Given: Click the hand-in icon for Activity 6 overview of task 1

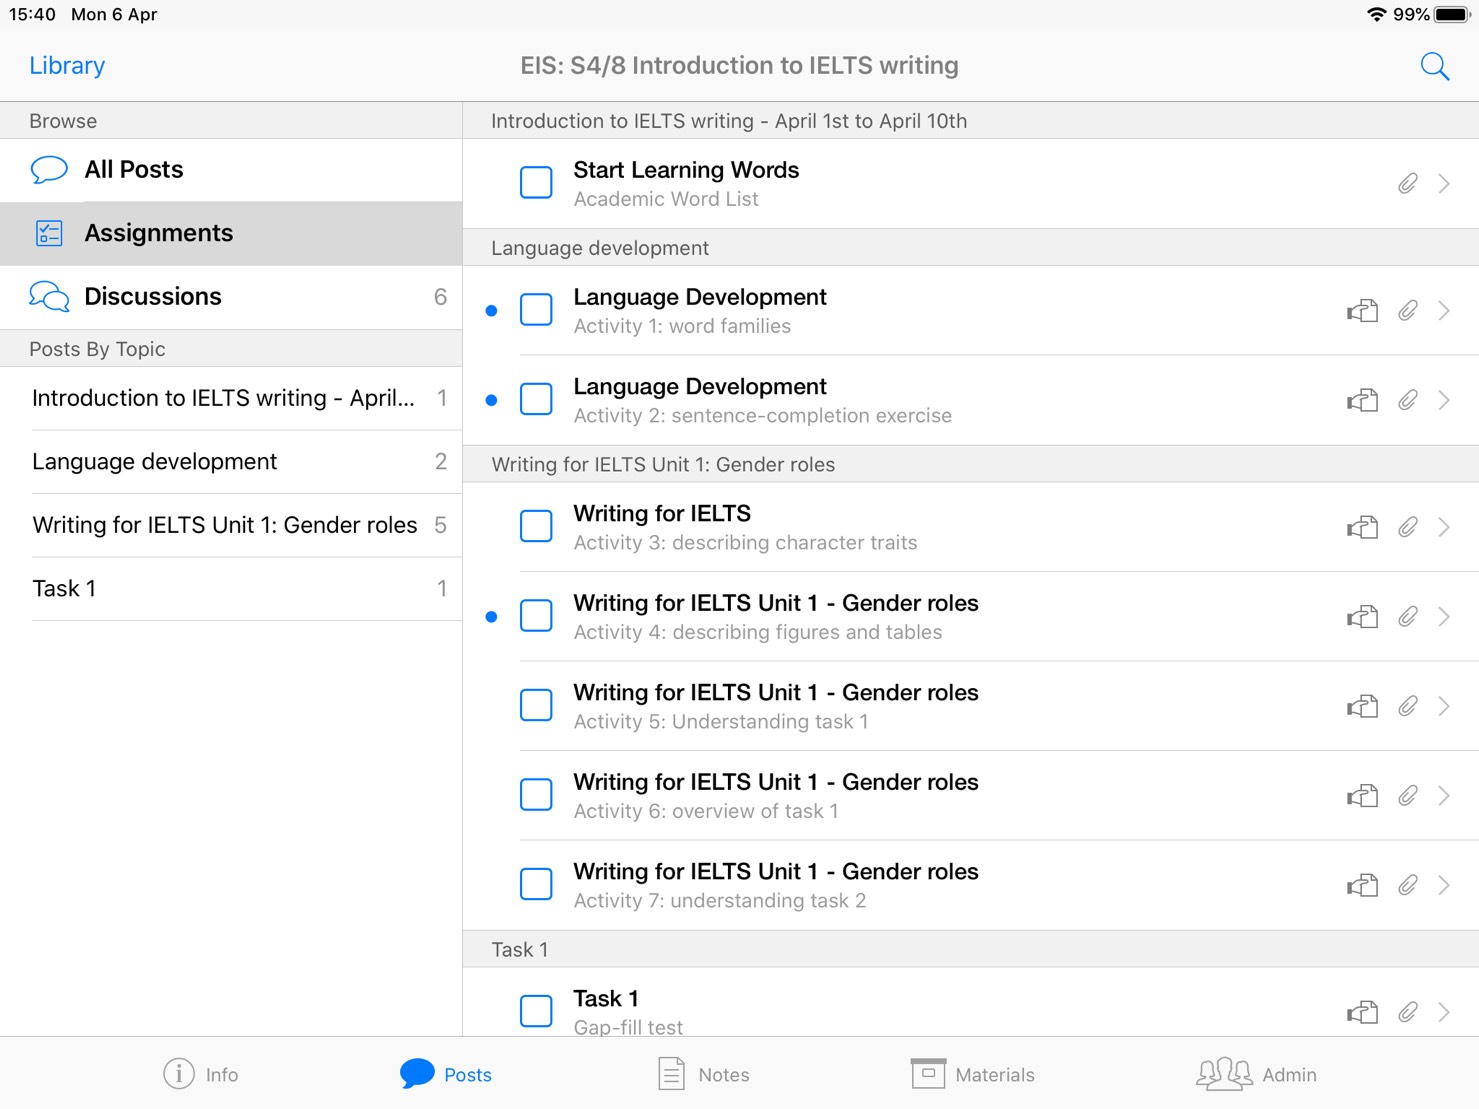Looking at the screenshot, I should 1362,796.
